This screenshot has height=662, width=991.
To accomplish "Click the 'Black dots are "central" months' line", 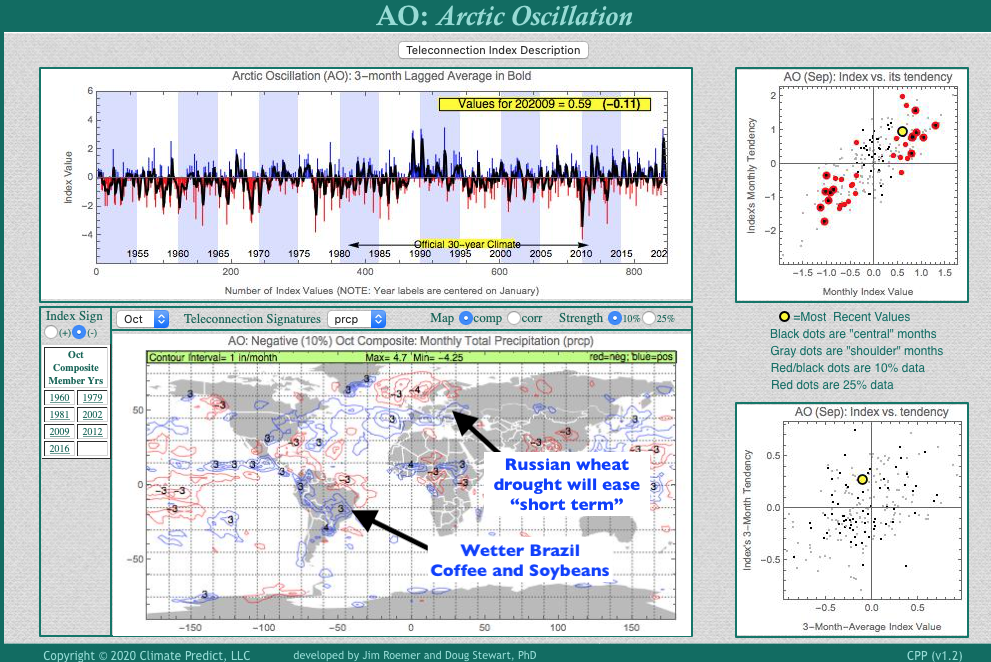I will (x=853, y=334).
